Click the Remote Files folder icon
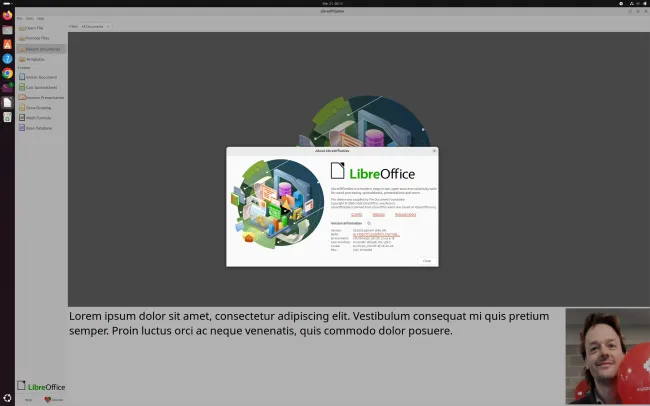 22,38
